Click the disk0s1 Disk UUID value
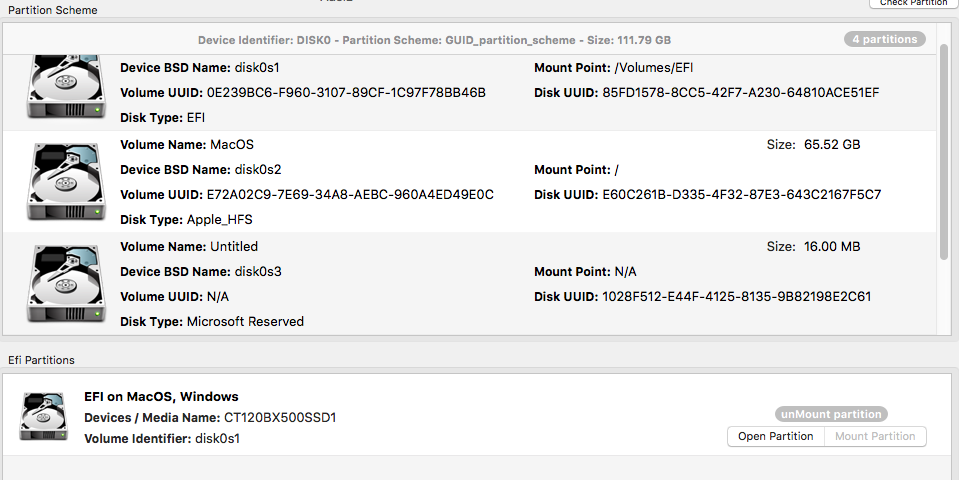 click(x=740, y=93)
